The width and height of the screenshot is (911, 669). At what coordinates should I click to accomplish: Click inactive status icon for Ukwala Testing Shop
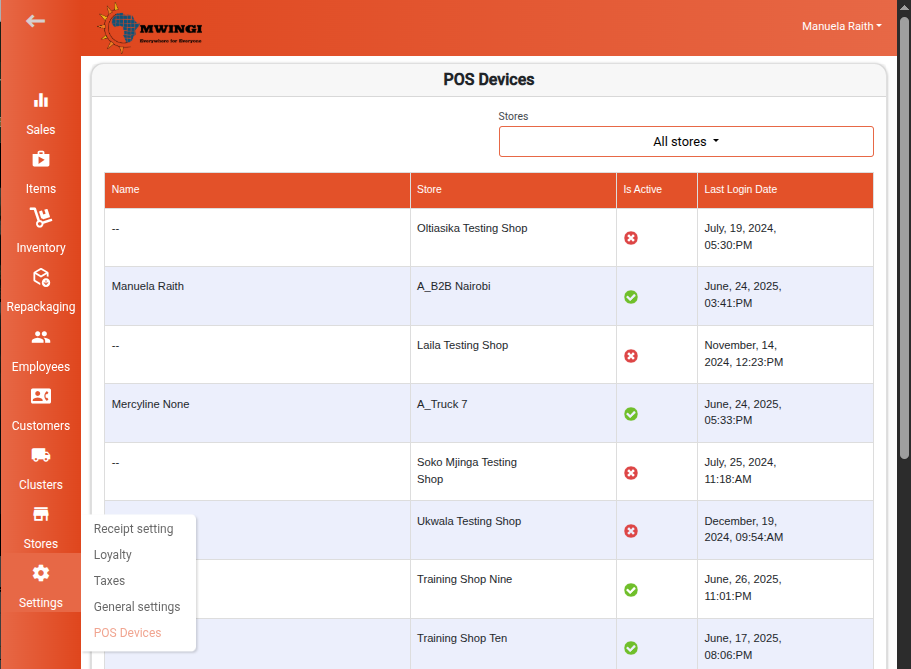pos(631,531)
